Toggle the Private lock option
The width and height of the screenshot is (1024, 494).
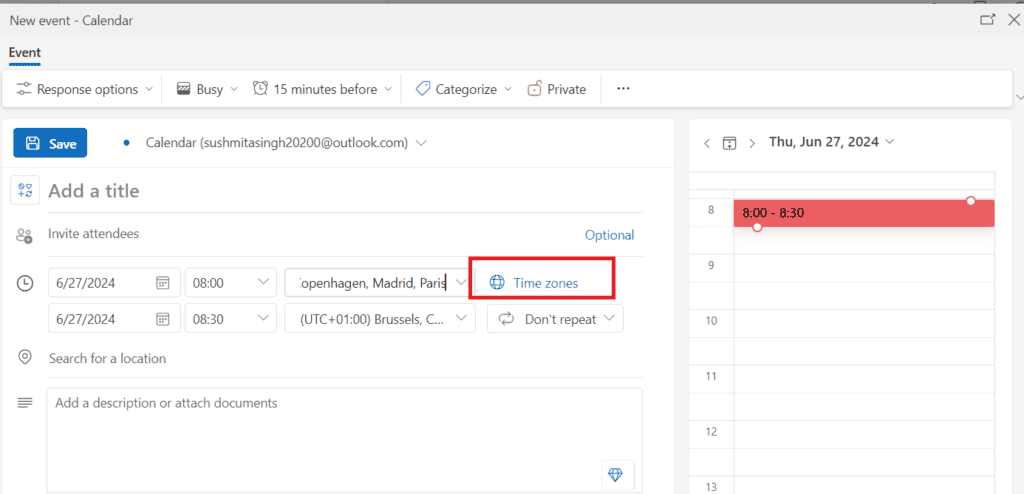pos(557,89)
